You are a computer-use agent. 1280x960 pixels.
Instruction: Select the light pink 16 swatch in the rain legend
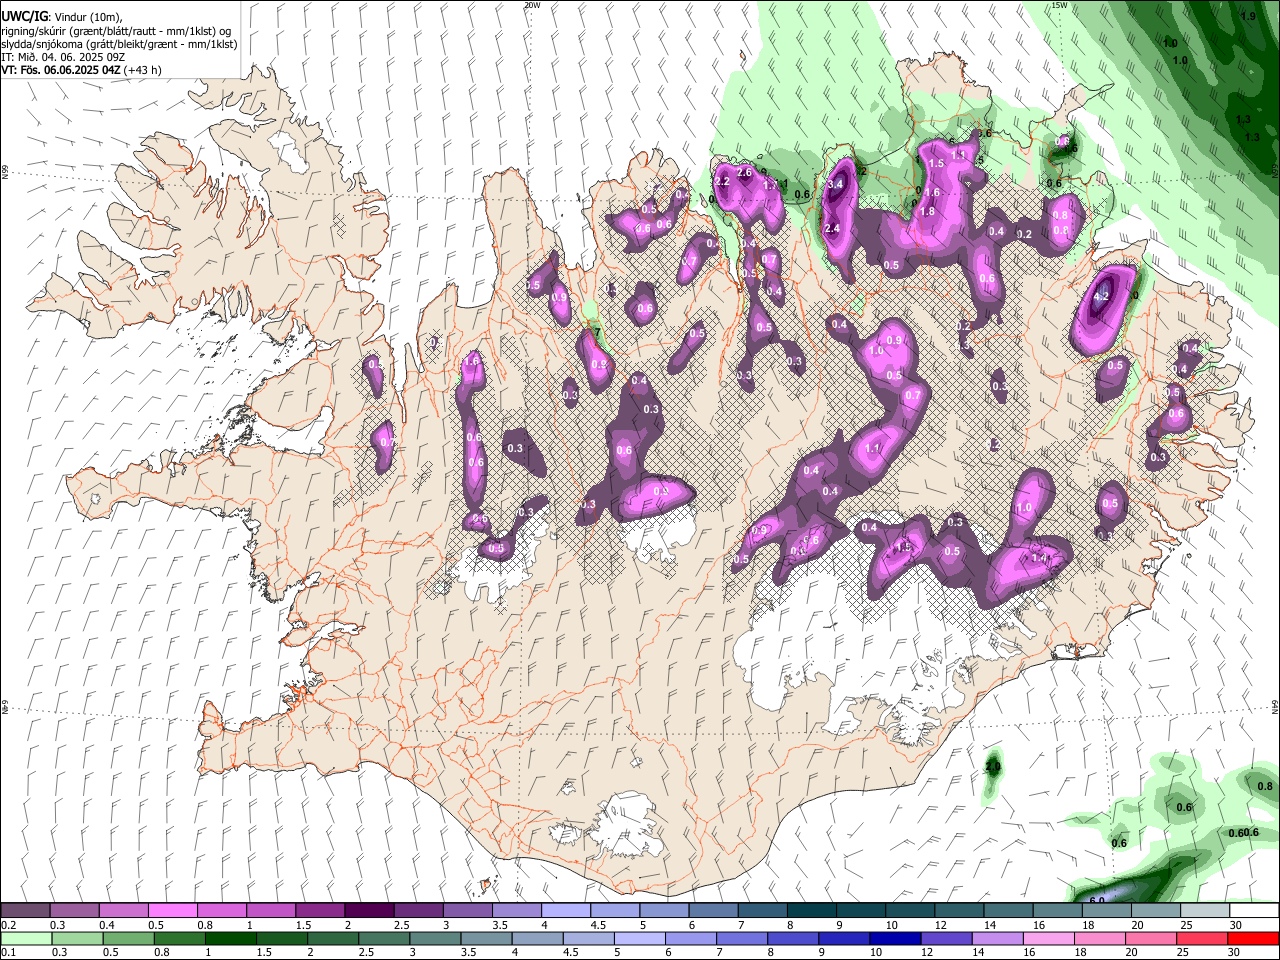pyautogui.click(x=1048, y=939)
